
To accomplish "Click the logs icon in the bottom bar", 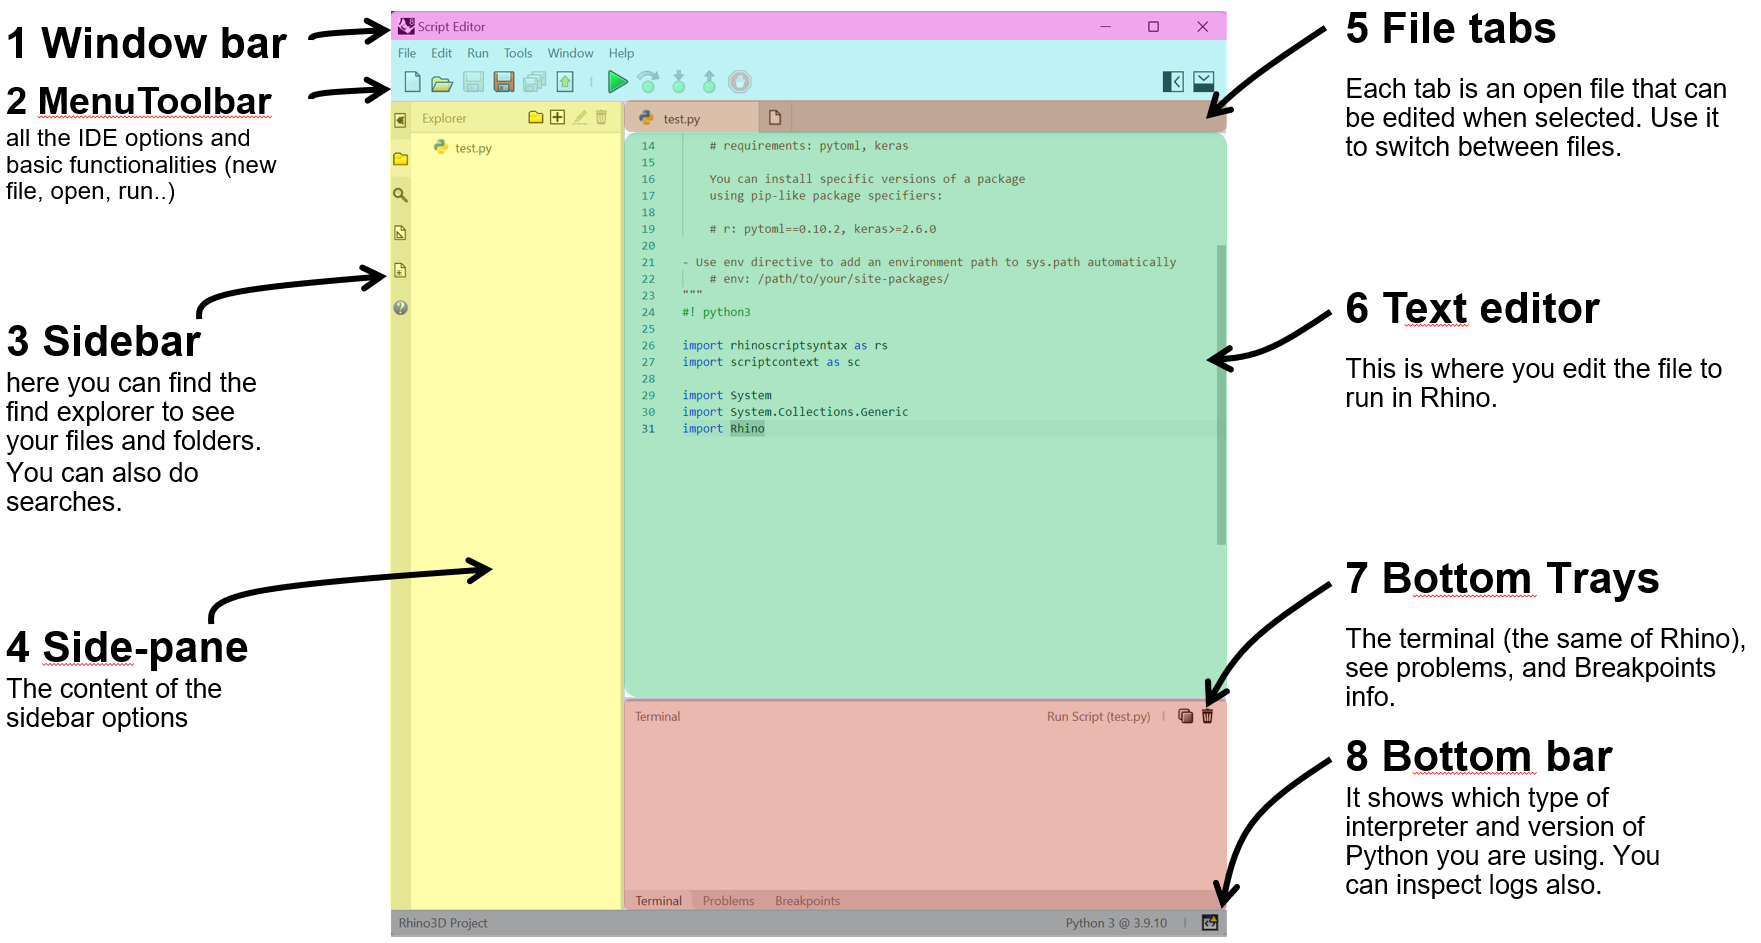I will click(1209, 923).
